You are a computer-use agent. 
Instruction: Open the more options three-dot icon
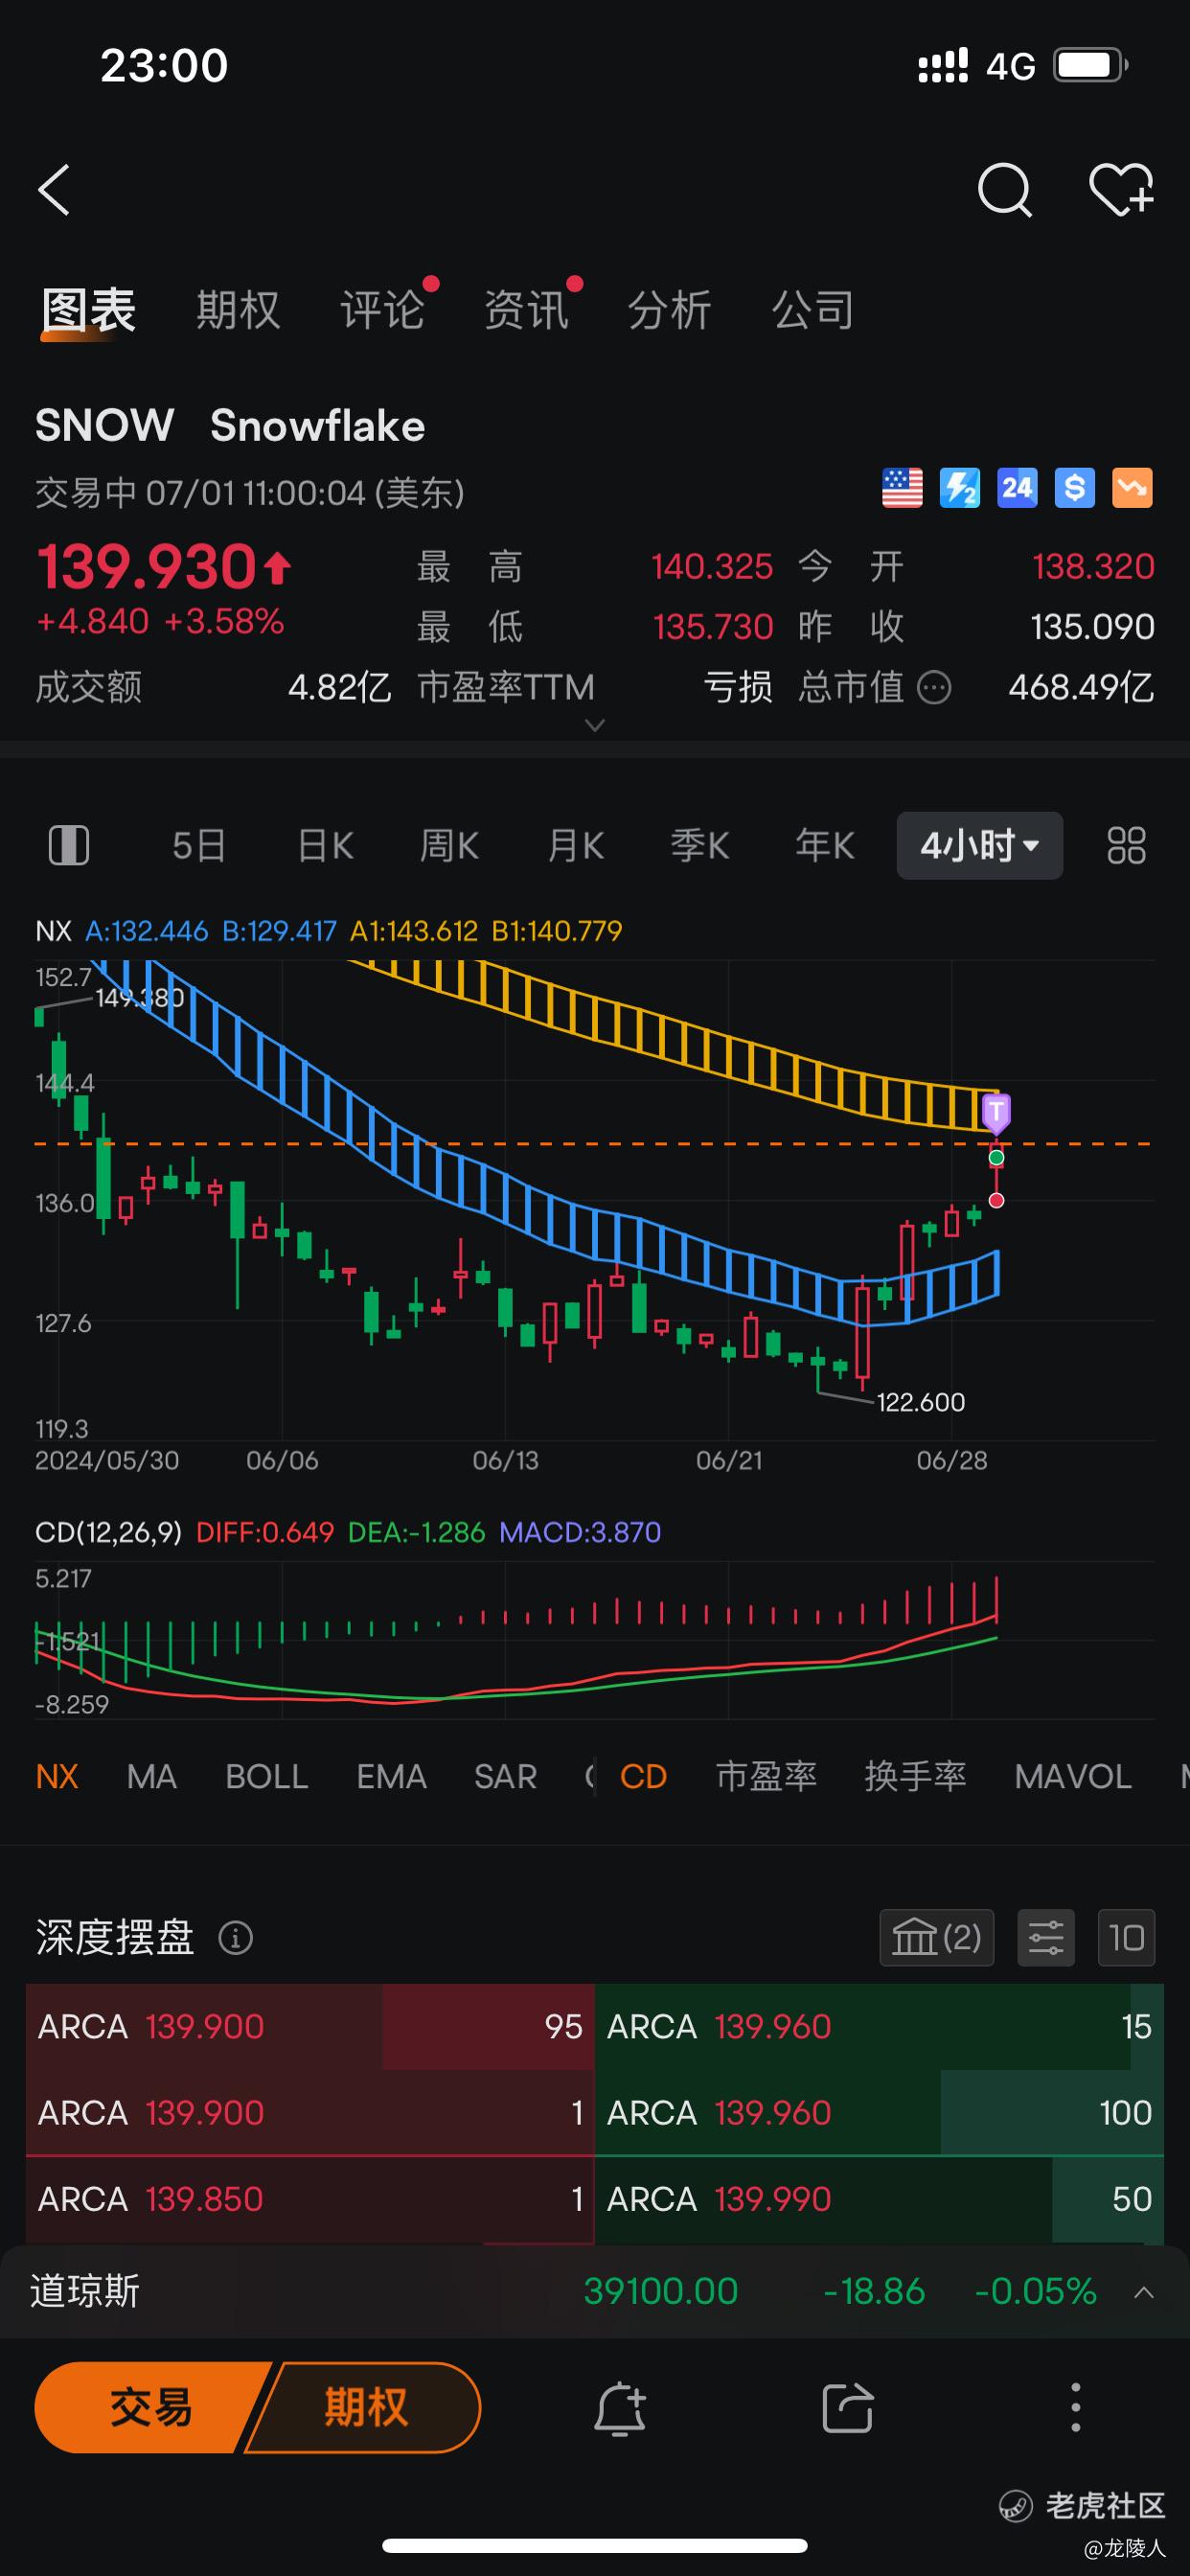pos(1076,2407)
